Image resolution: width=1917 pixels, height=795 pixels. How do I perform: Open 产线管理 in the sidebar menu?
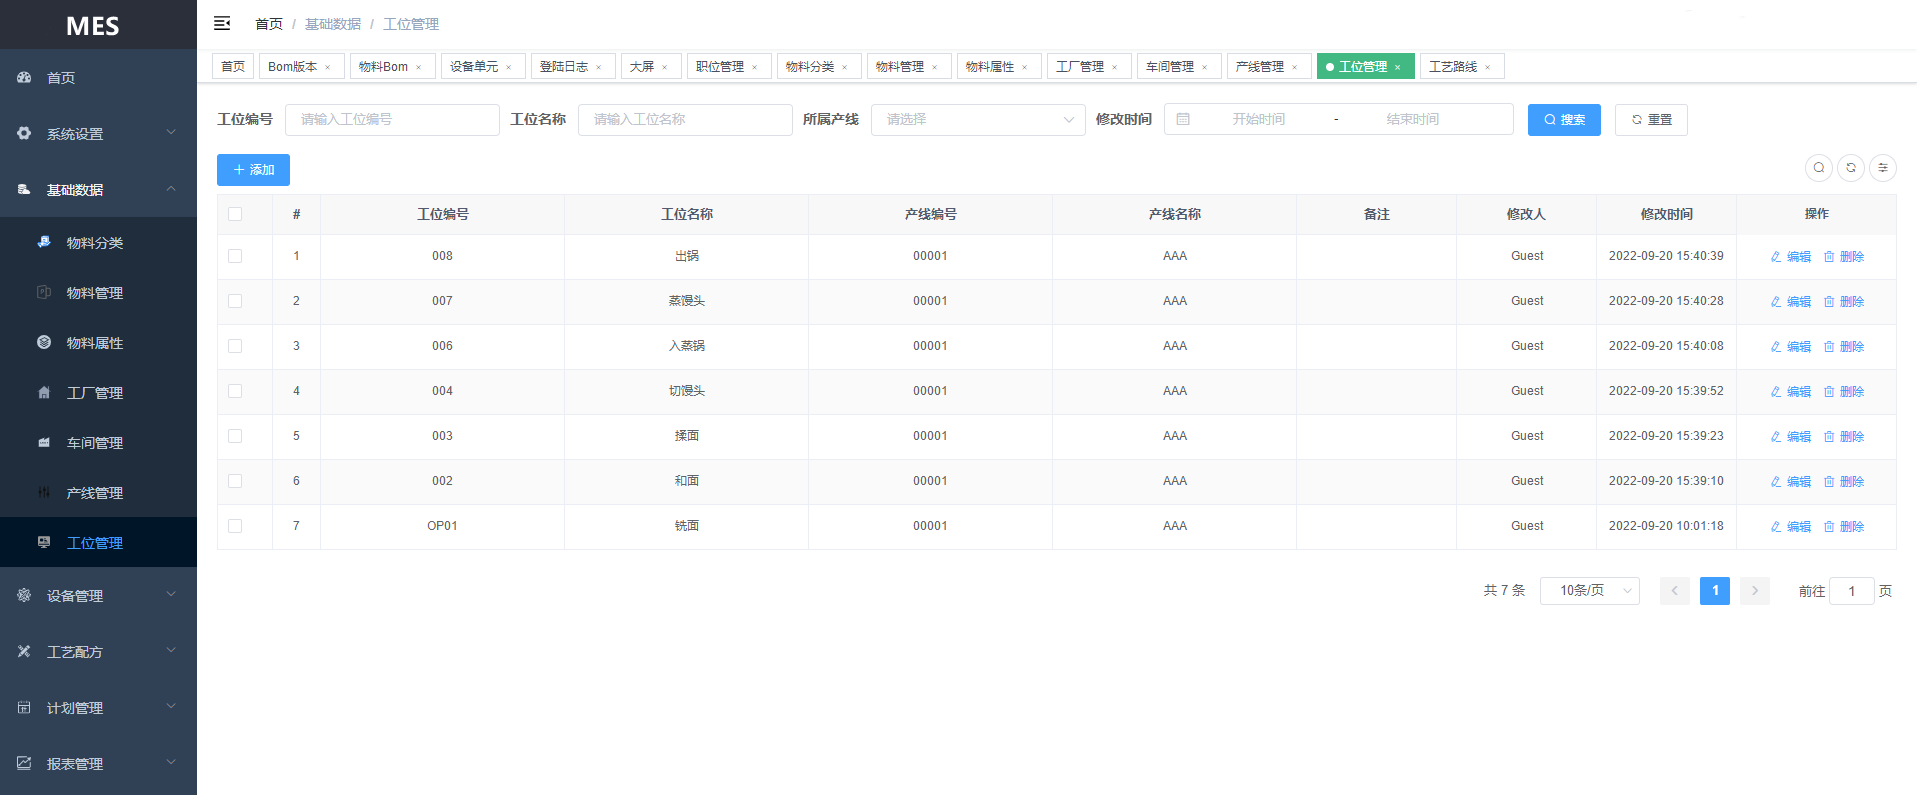click(95, 493)
